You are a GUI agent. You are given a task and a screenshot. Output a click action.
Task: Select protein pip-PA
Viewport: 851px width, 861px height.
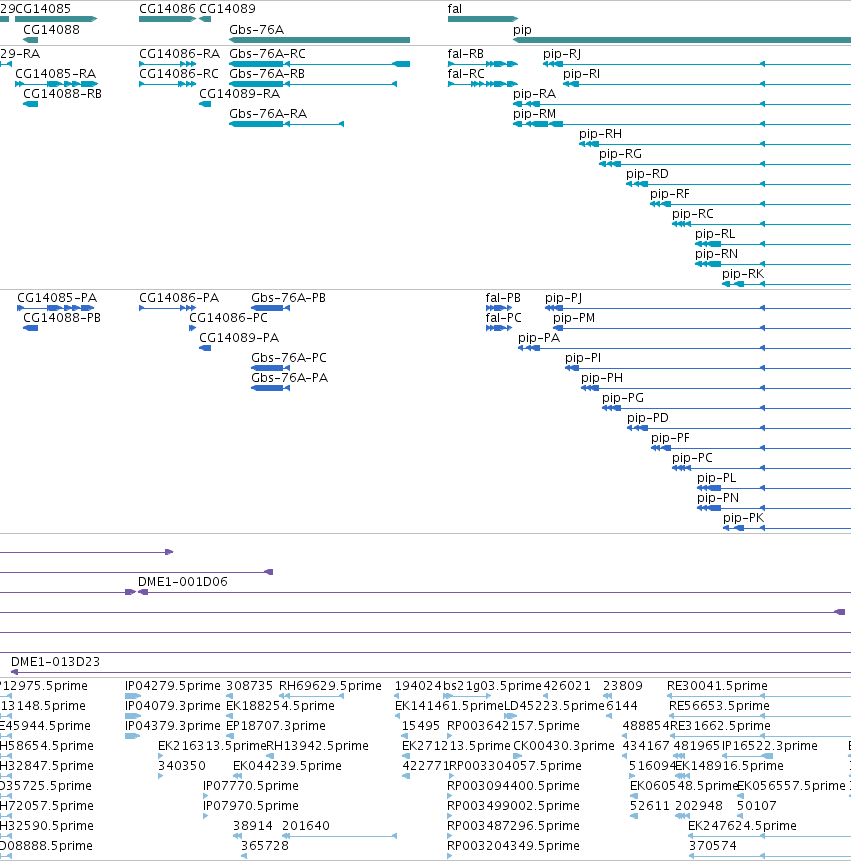[x=684, y=348]
